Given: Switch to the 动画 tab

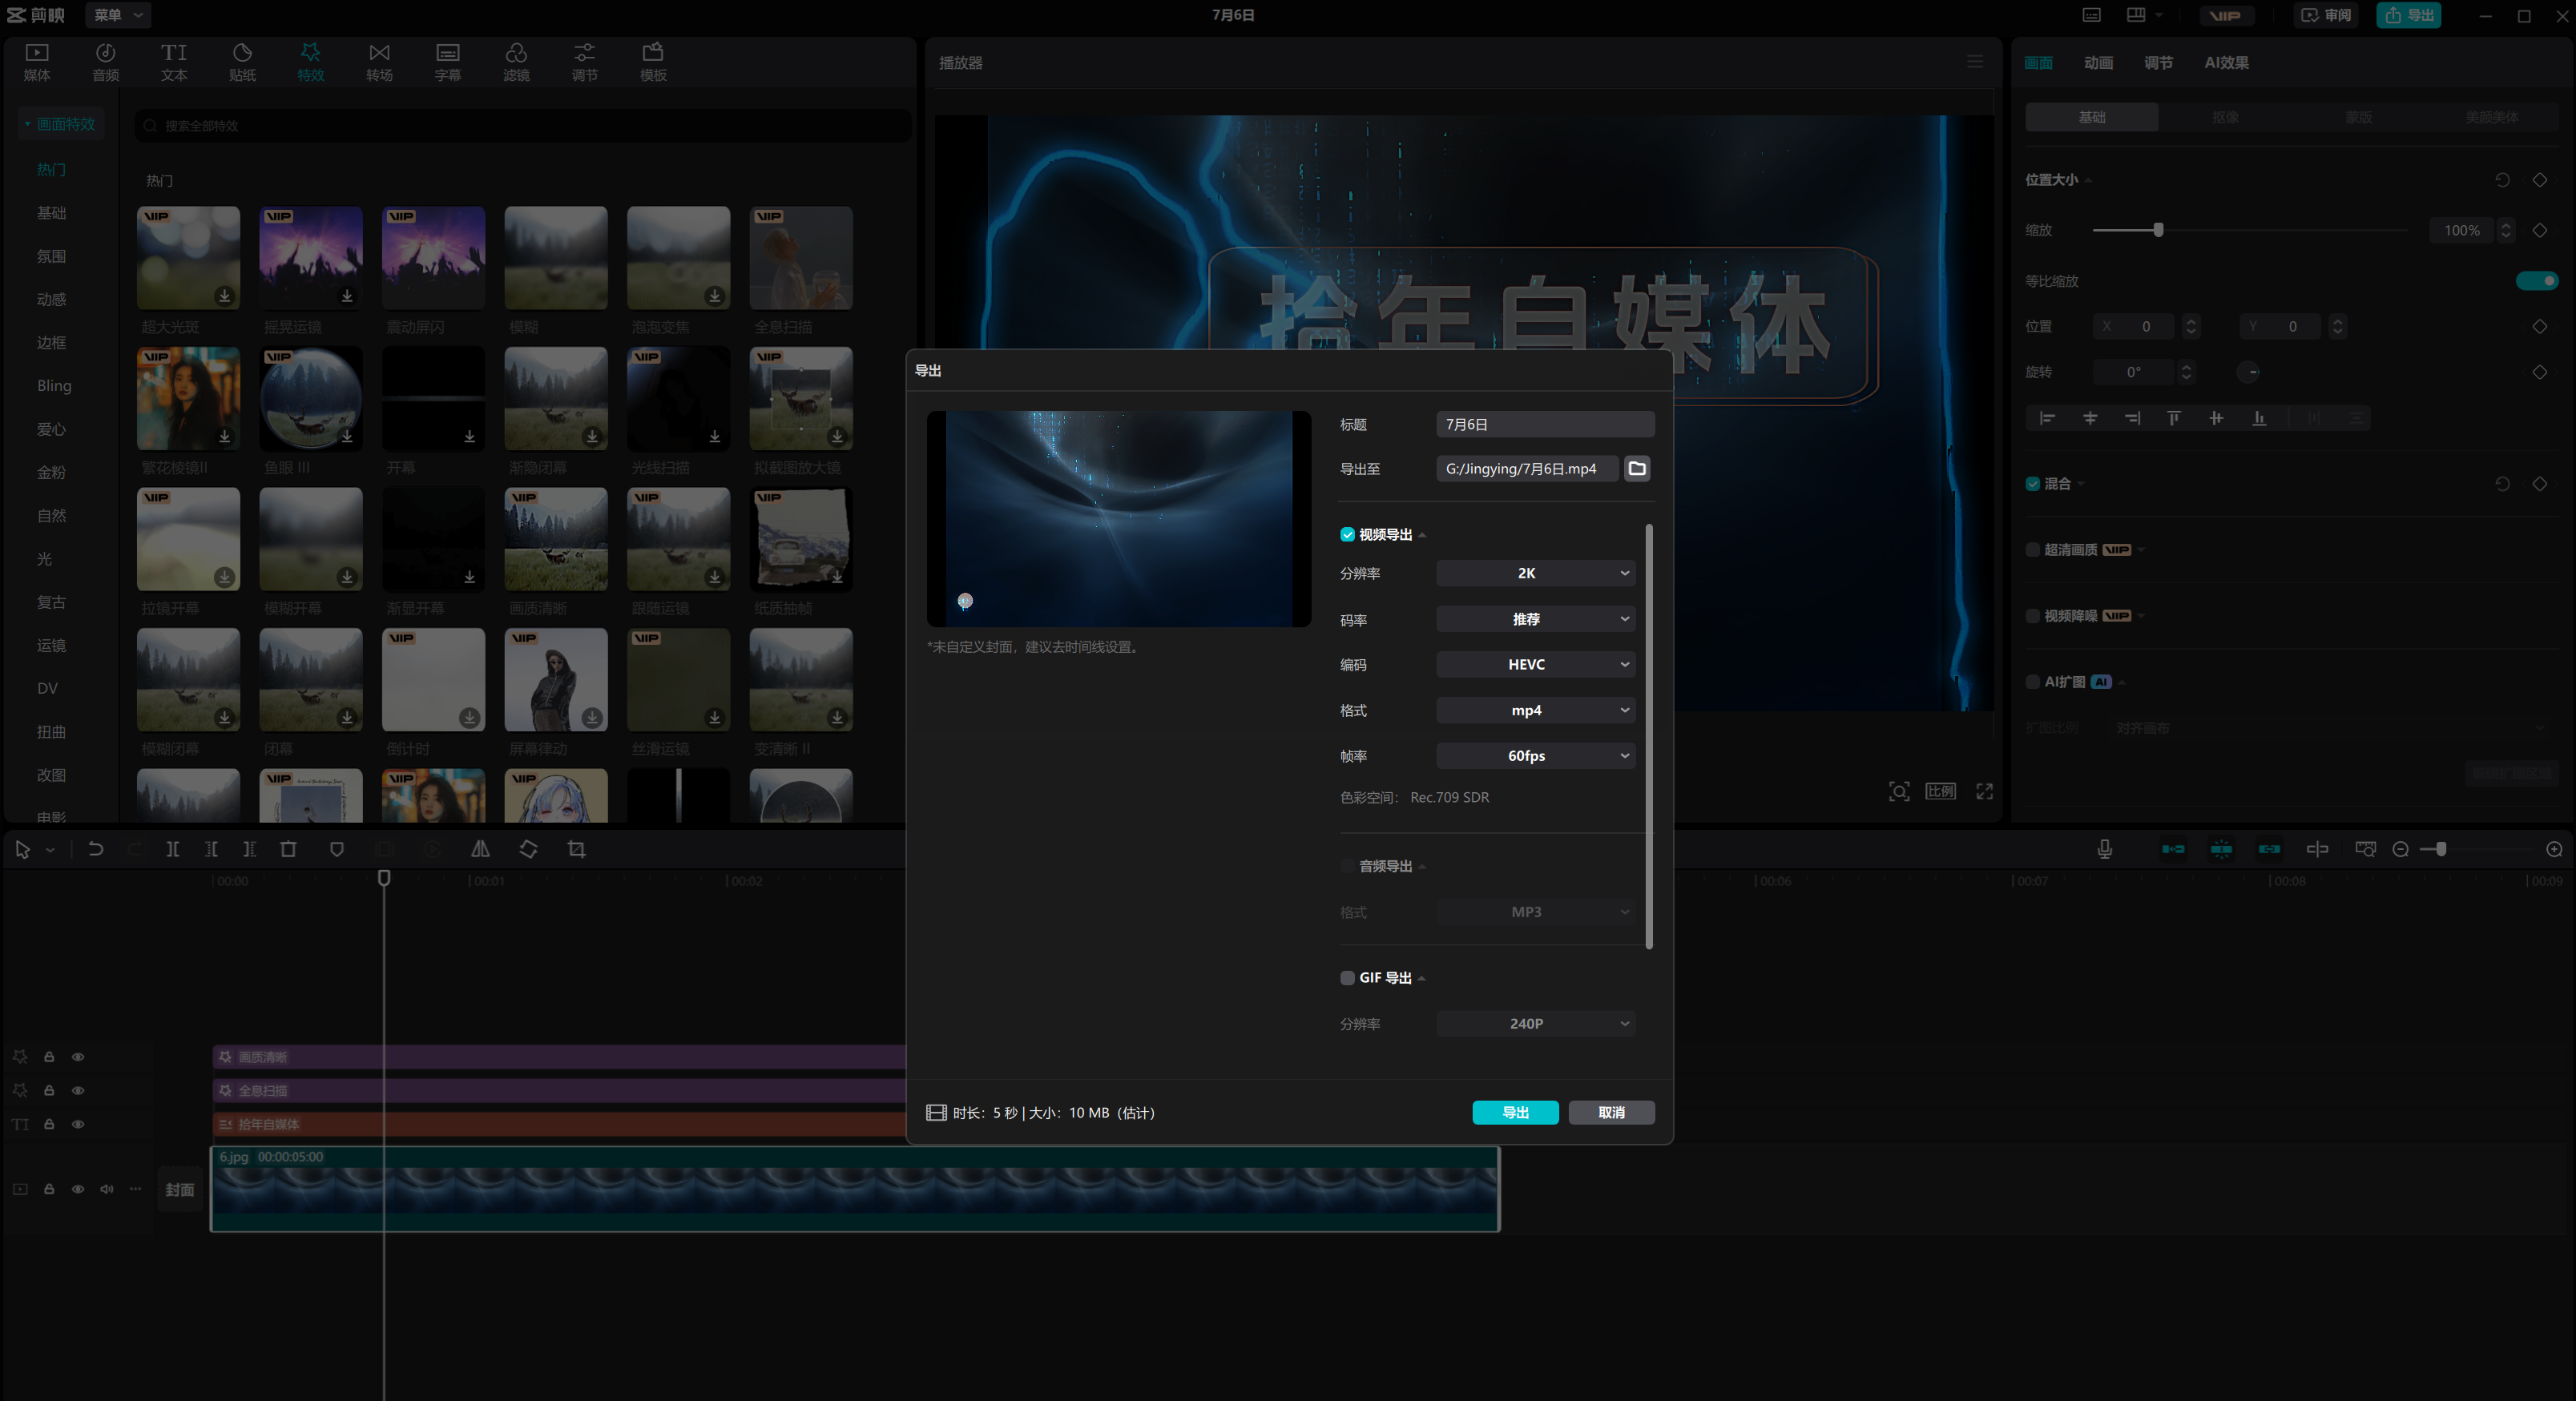Looking at the screenshot, I should pyautogui.click(x=2098, y=62).
